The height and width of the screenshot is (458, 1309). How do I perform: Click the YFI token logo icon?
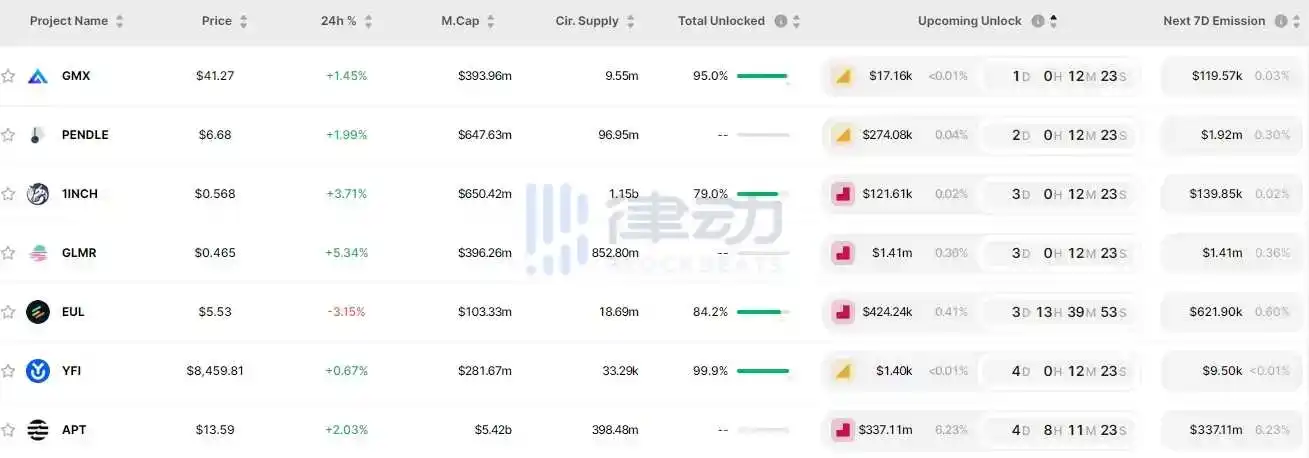38,371
